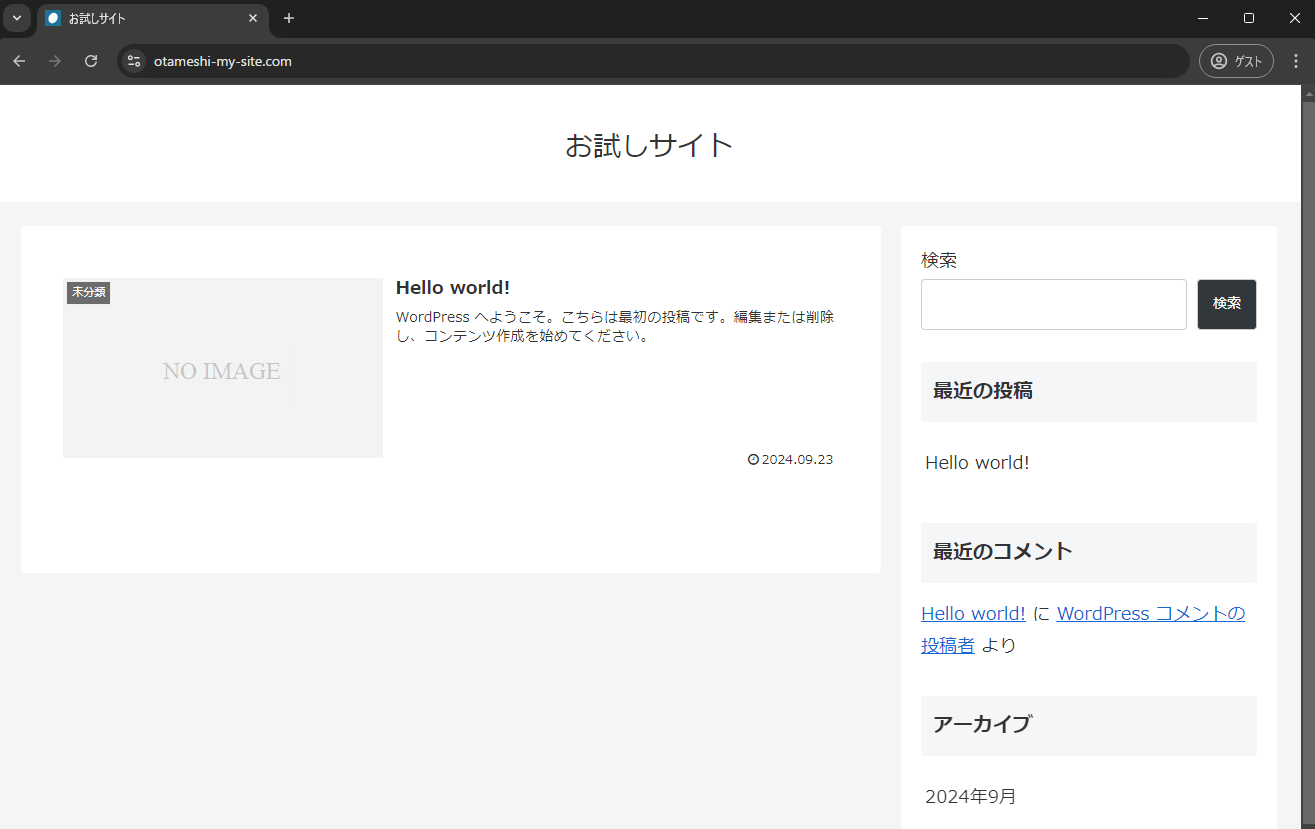1315x829 pixels.
Task: Minimize the browser window
Action: click(1203, 18)
